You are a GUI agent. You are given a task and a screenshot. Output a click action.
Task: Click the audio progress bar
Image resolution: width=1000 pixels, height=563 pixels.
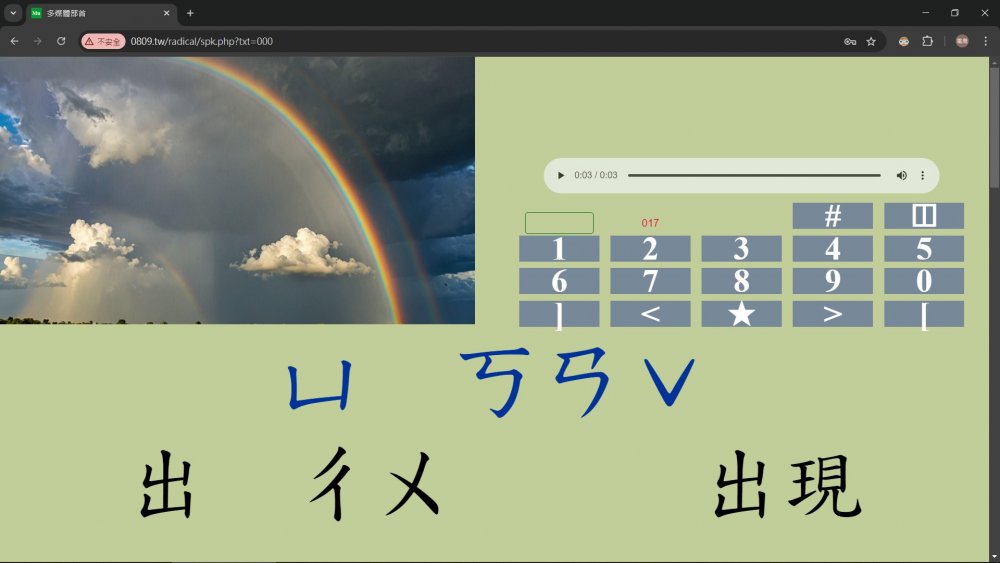pos(753,175)
